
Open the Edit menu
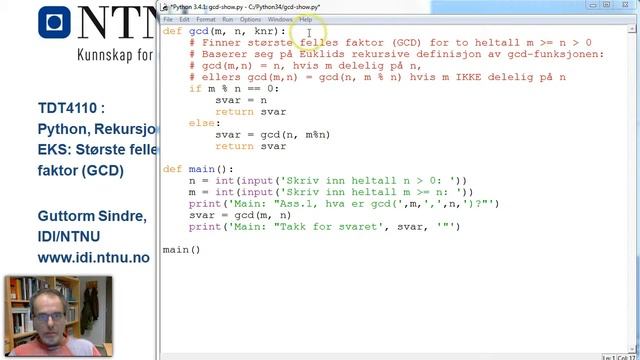pyautogui.click(x=184, y=19)
